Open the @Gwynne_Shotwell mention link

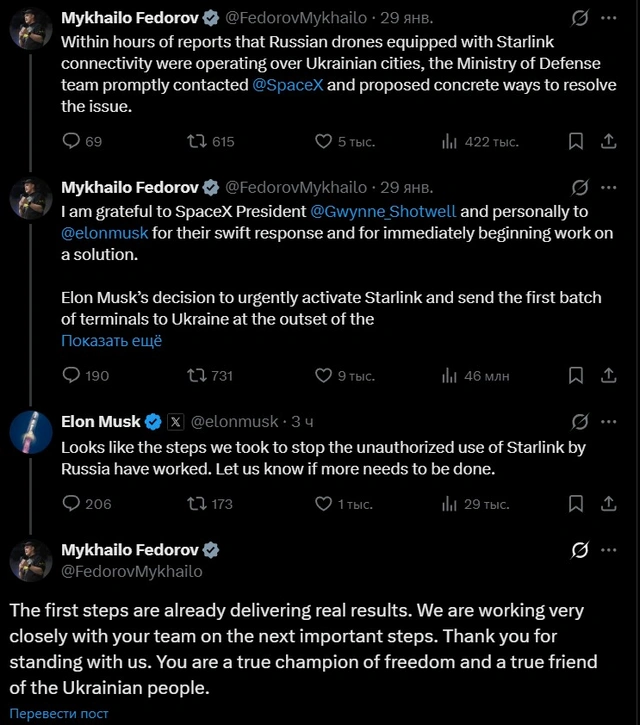(x=383, y=212)
